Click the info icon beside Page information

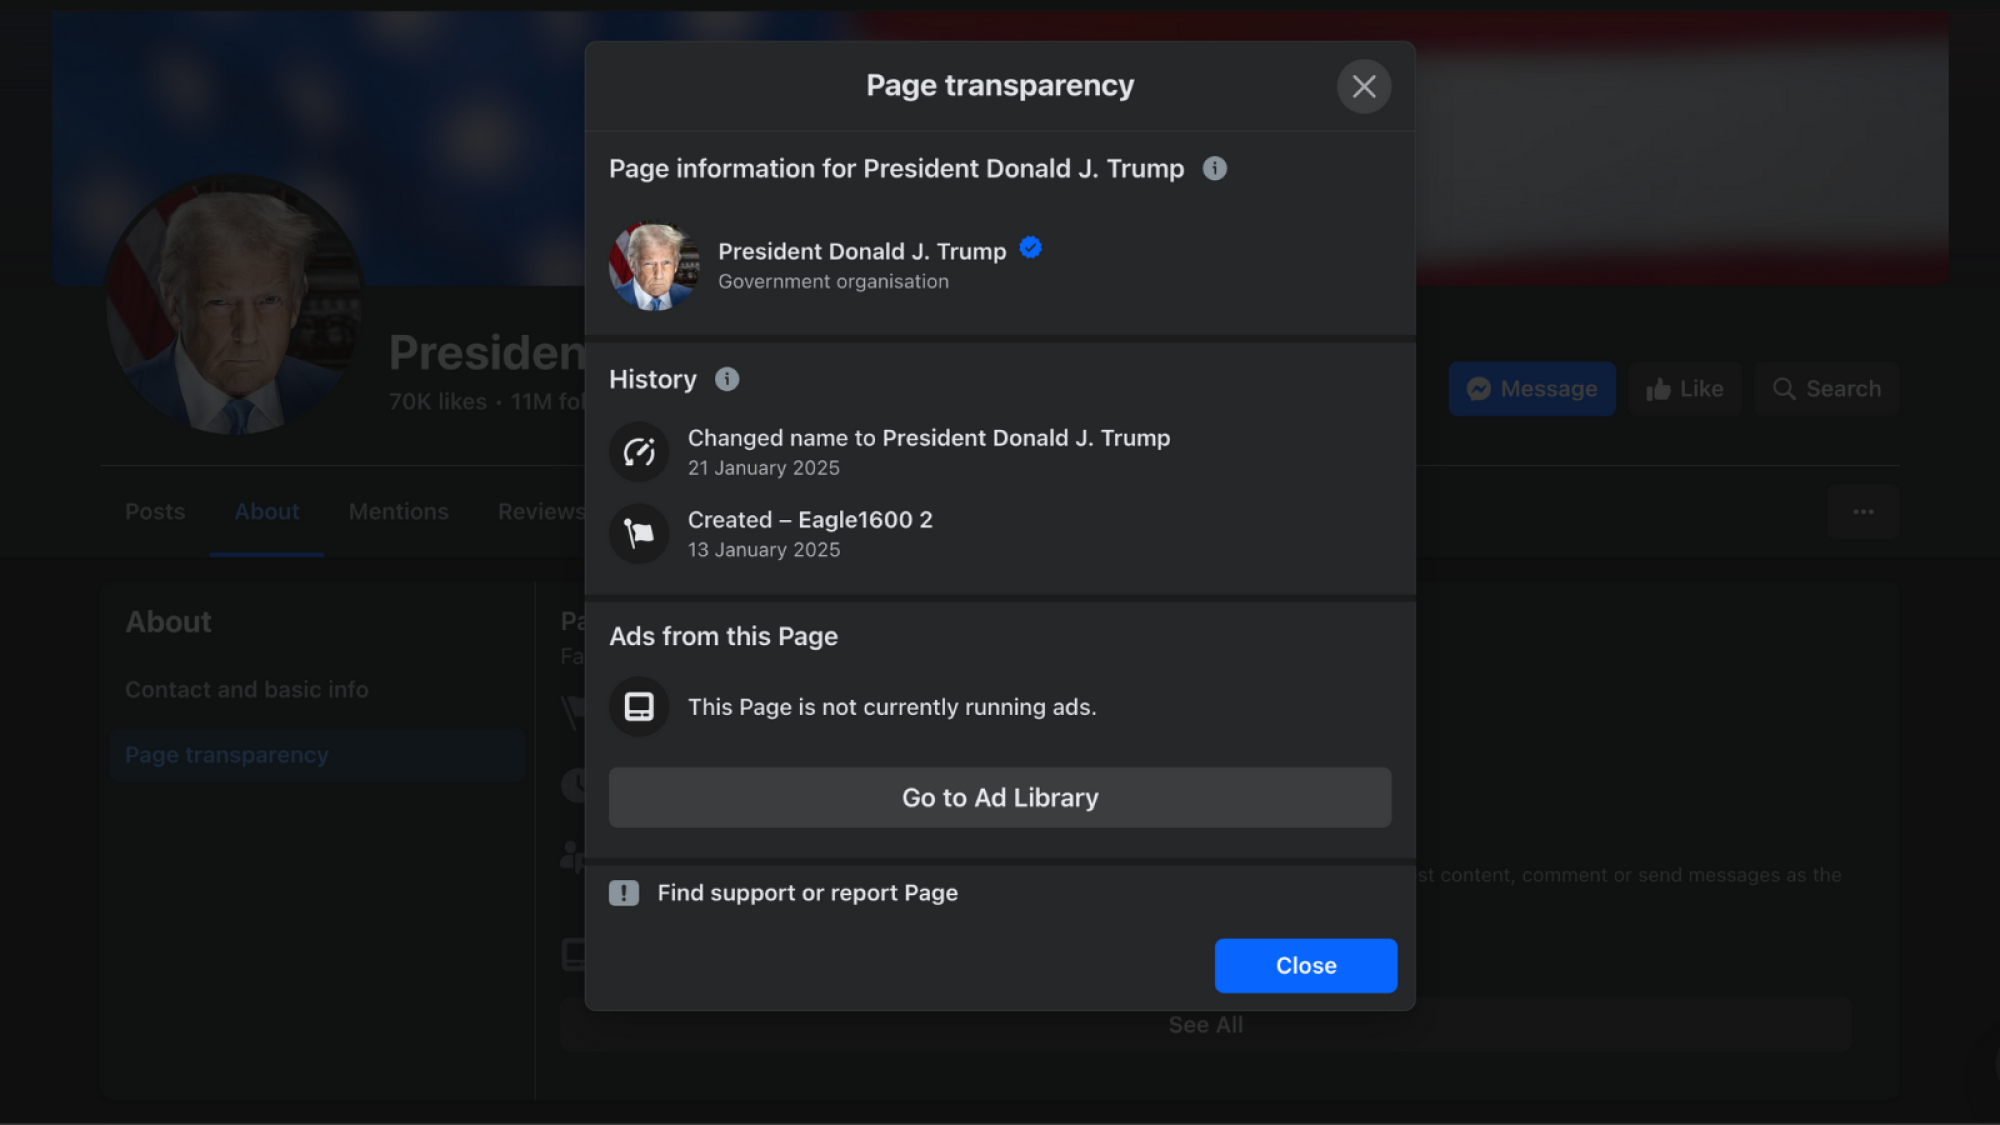[1216, 168]
